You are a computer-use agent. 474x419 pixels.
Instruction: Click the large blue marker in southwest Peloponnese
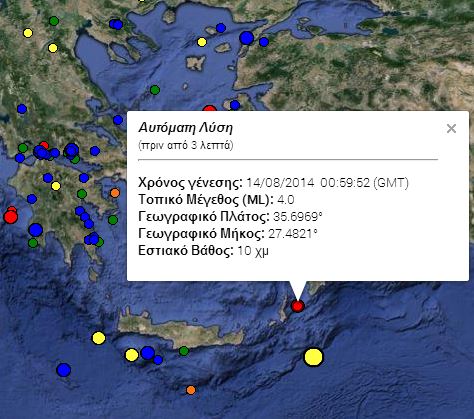click(x=36, y=230)
